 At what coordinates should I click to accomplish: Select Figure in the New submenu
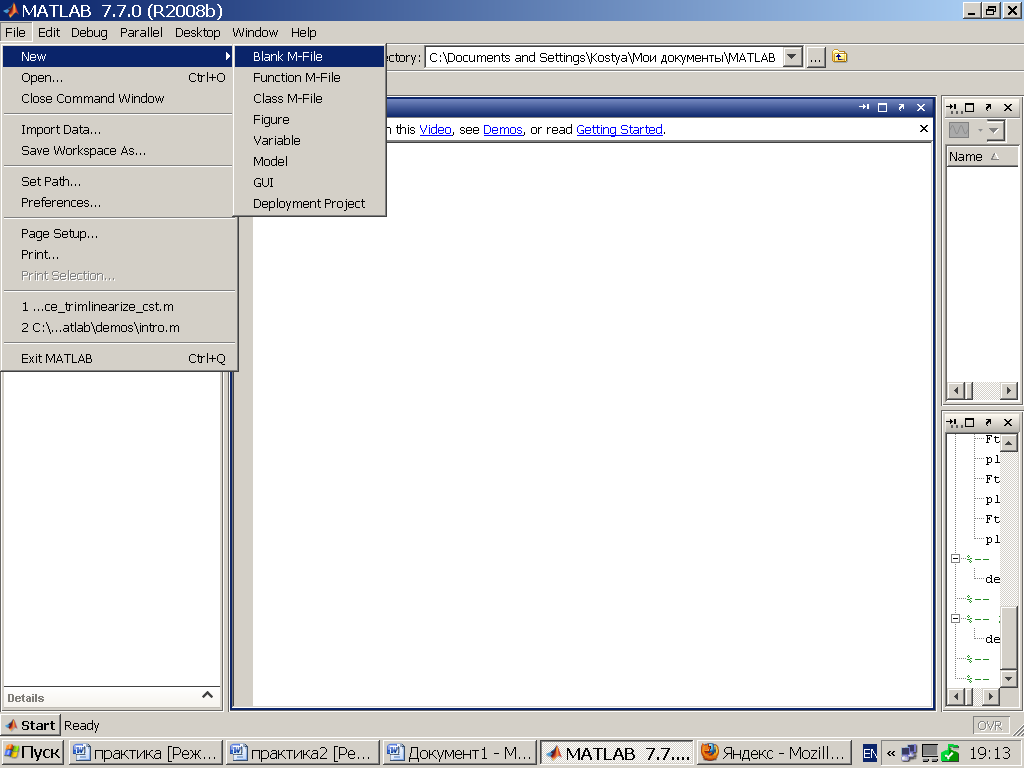[x=310, y=120]
